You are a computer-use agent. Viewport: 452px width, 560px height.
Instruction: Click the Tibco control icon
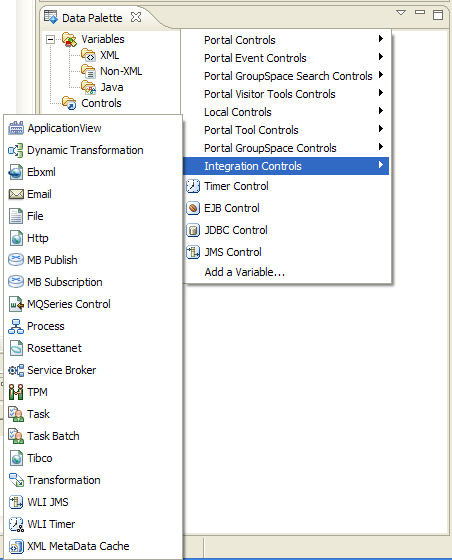16,458
